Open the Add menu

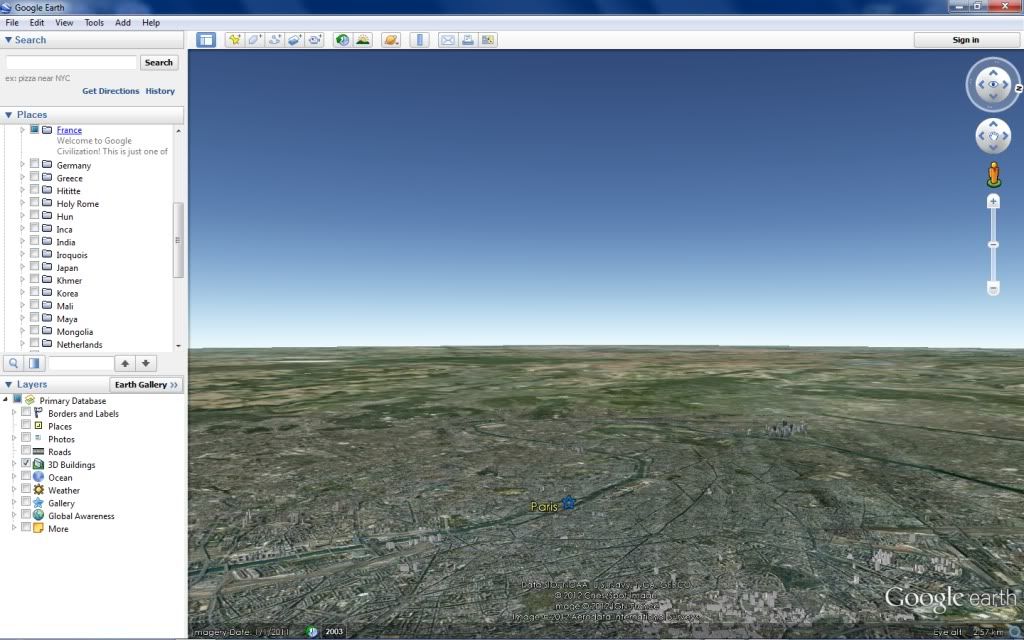[x=123, y=22]
